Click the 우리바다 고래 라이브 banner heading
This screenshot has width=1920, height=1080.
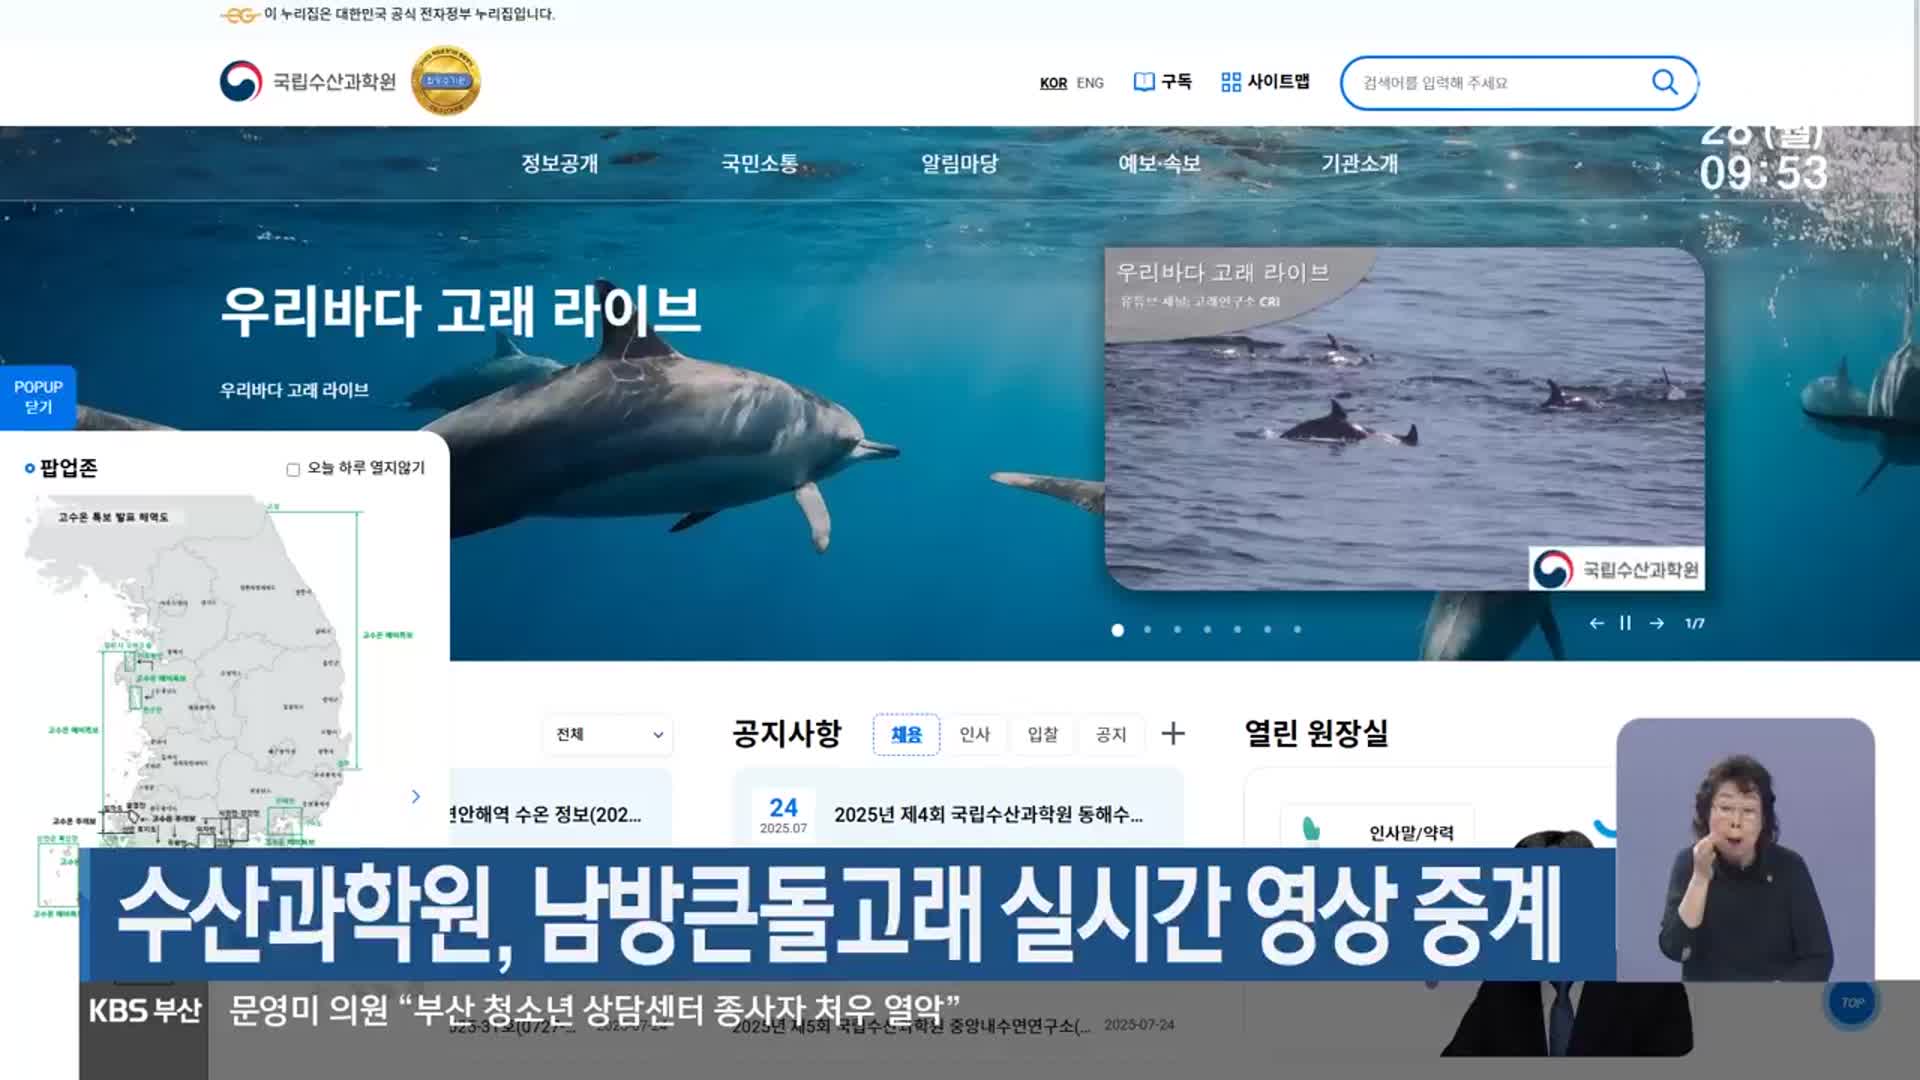click(460, 310)
